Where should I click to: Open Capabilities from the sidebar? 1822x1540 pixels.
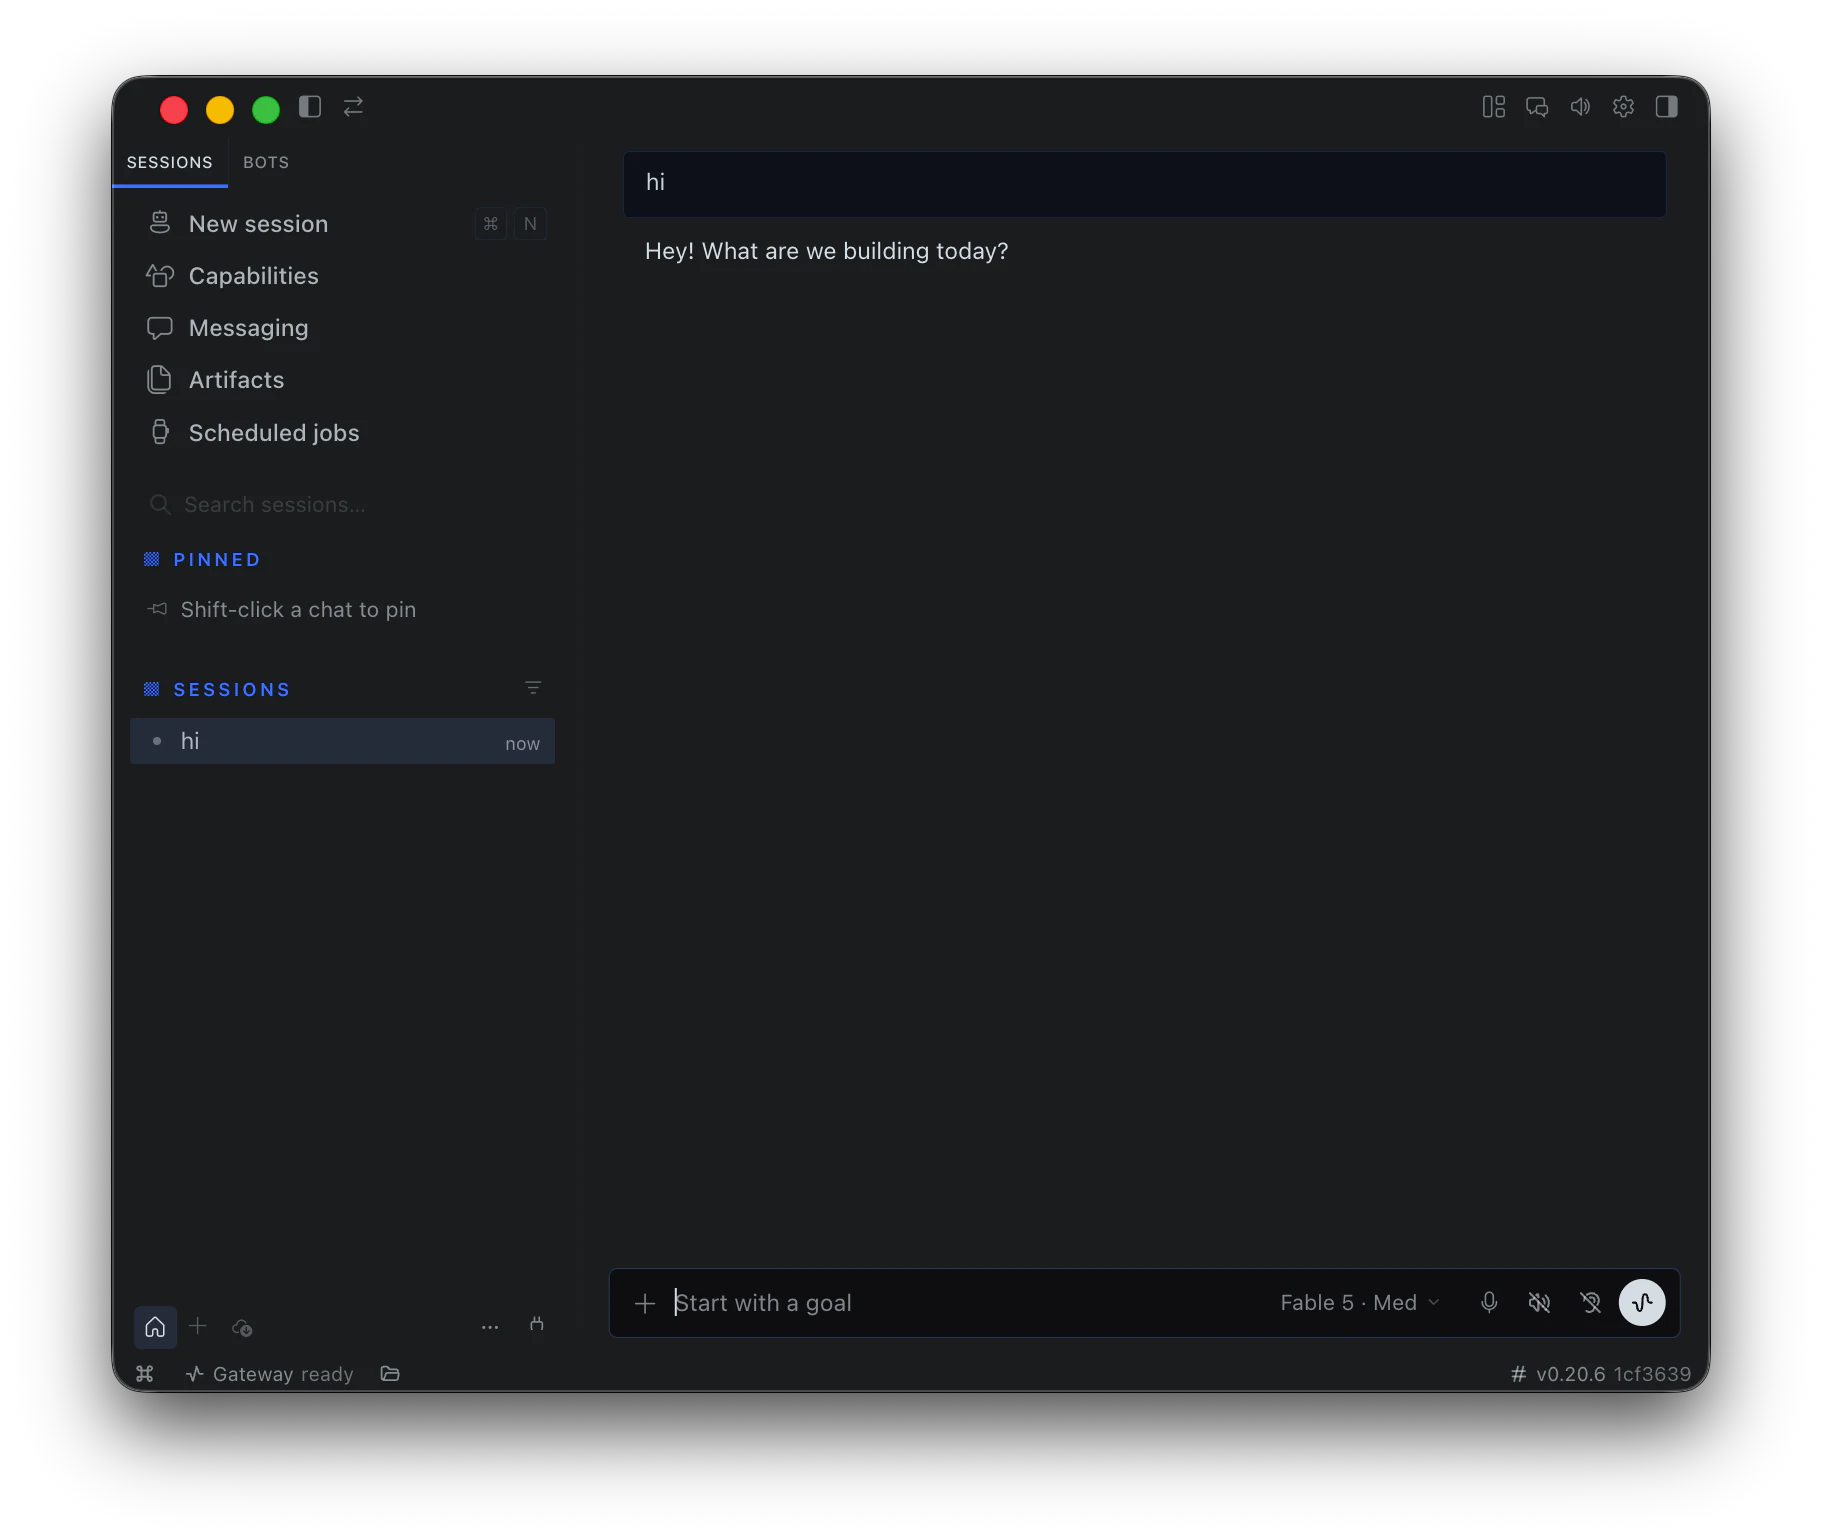point(342,276)
